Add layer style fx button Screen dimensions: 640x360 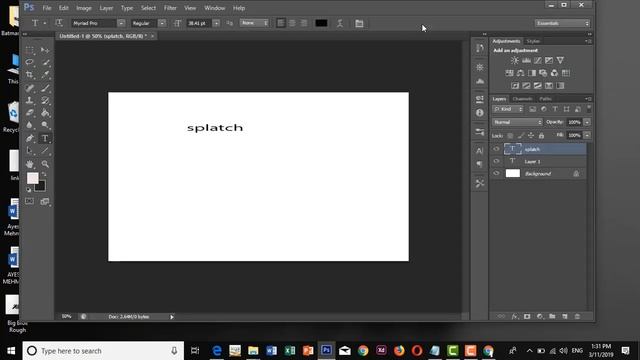[x=515, y=316]
